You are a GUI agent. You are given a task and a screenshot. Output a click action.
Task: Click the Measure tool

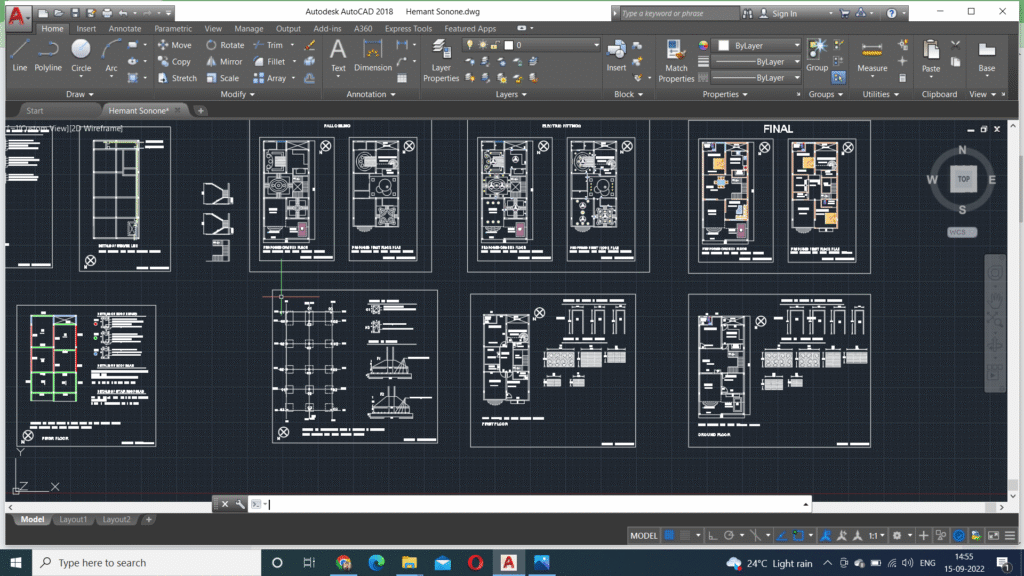point(872,56)
